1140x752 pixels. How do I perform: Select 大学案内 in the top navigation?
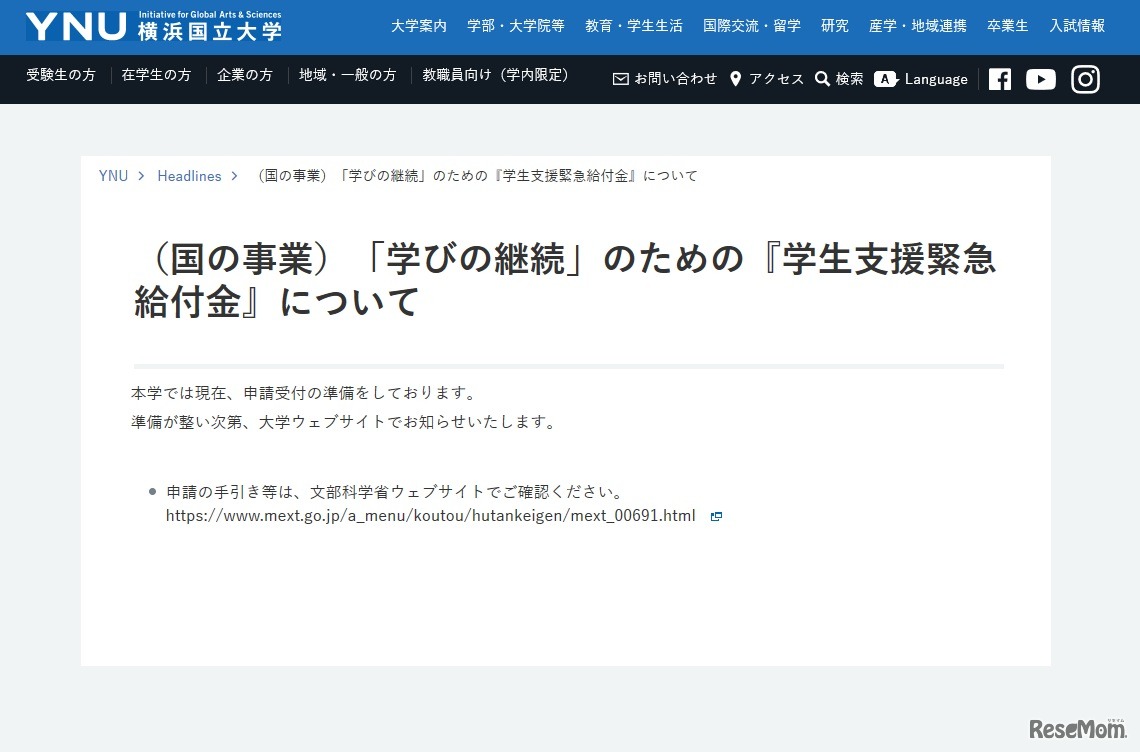(418, 26)
